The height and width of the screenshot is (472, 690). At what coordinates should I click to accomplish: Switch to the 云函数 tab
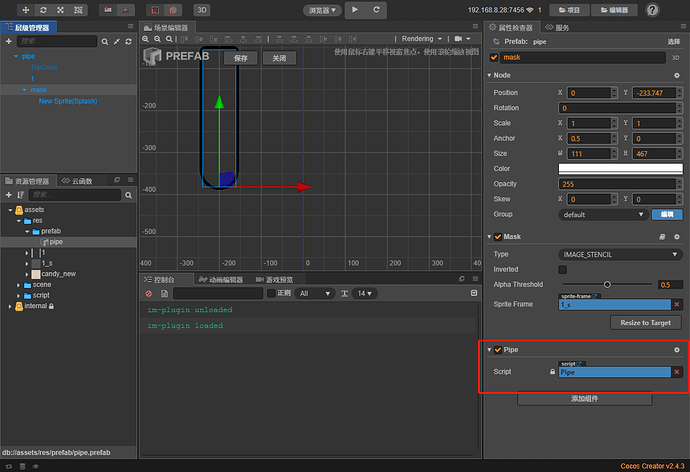click(x=77, y=181)
